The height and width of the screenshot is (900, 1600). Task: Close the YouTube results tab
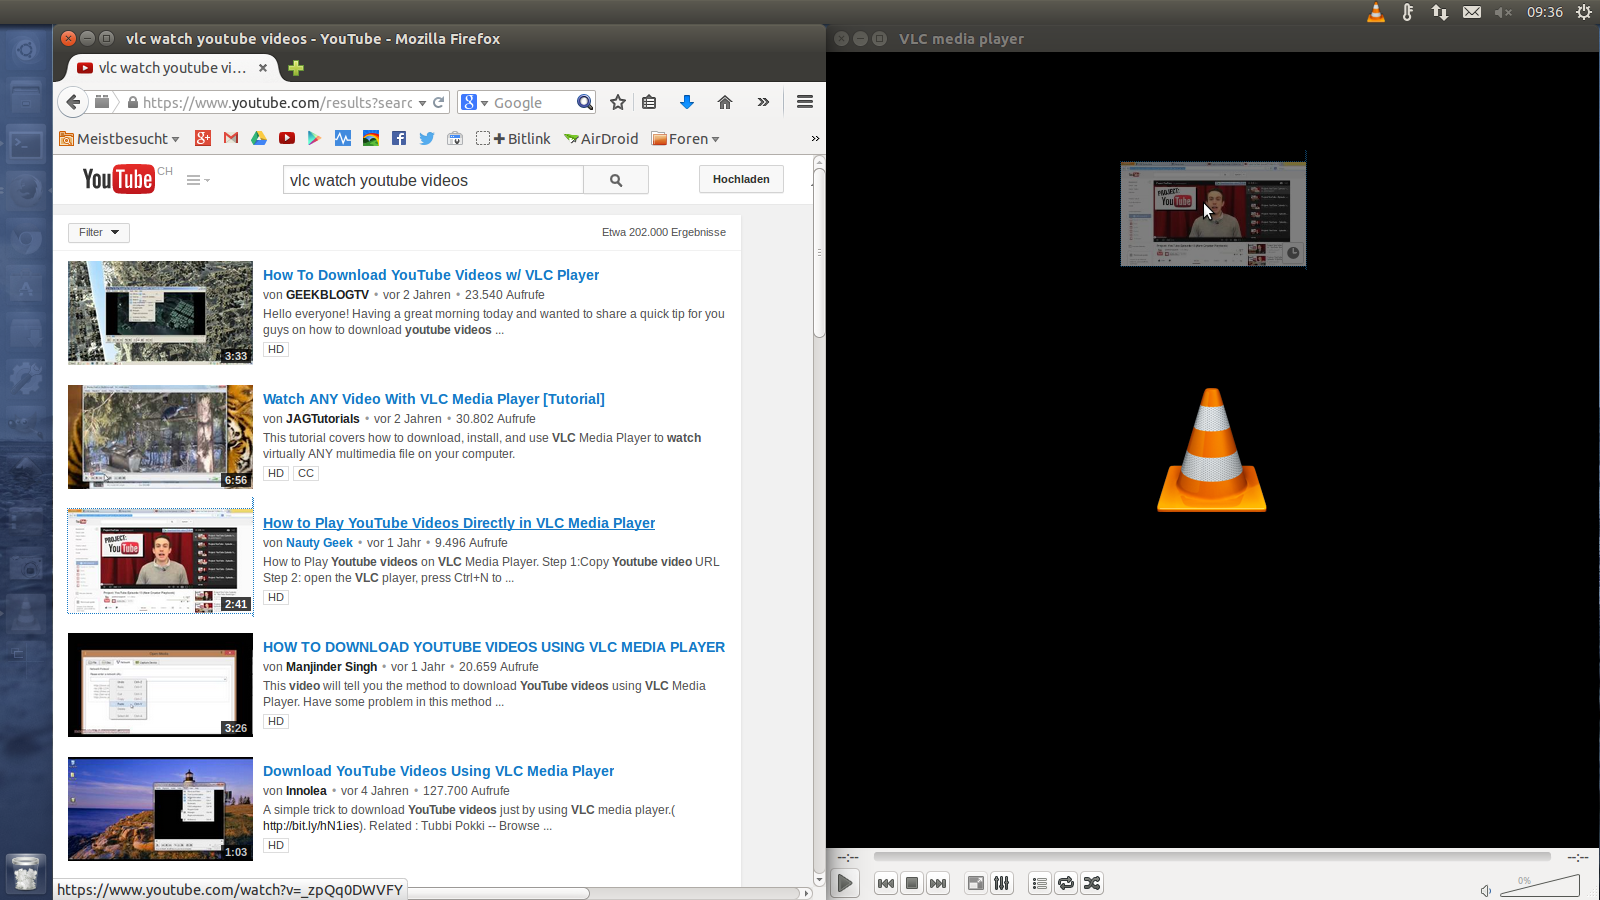coord(263,68)
